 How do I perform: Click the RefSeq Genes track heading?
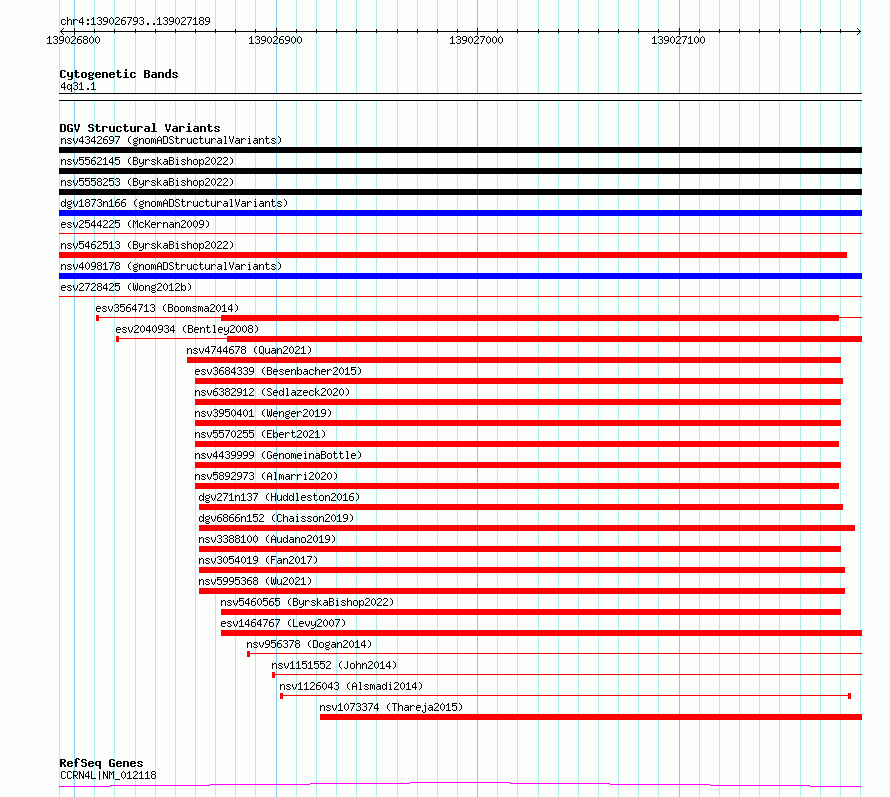click(101, 764)
